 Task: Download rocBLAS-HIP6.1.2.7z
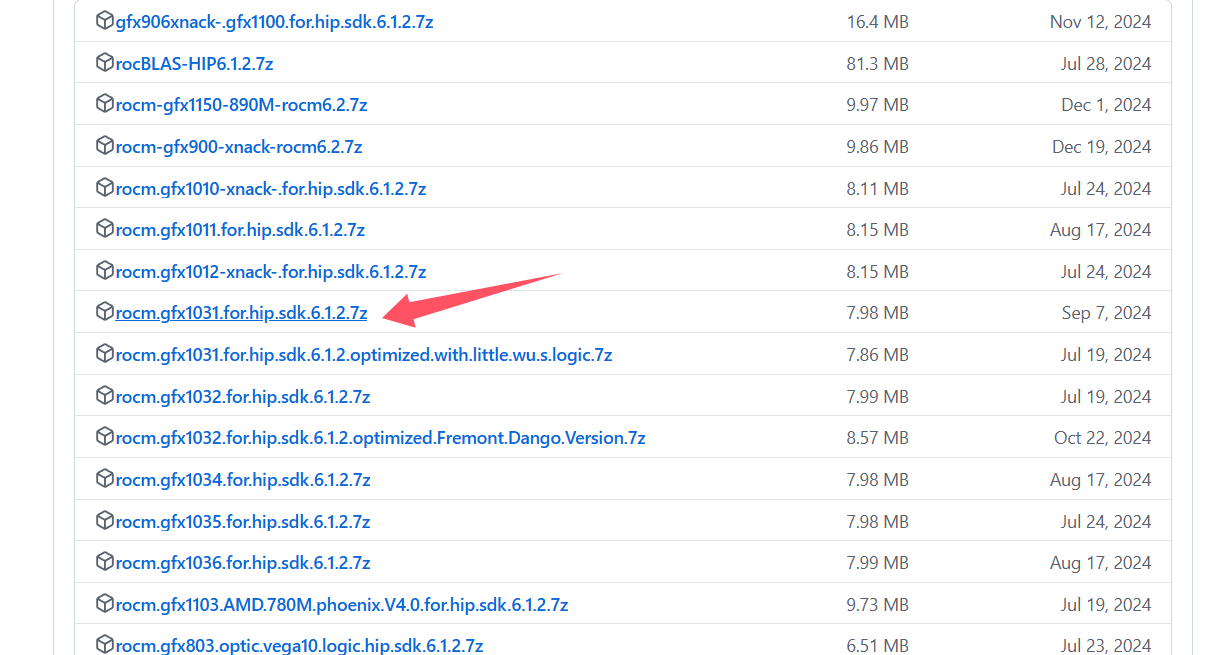tap(194, 64)
